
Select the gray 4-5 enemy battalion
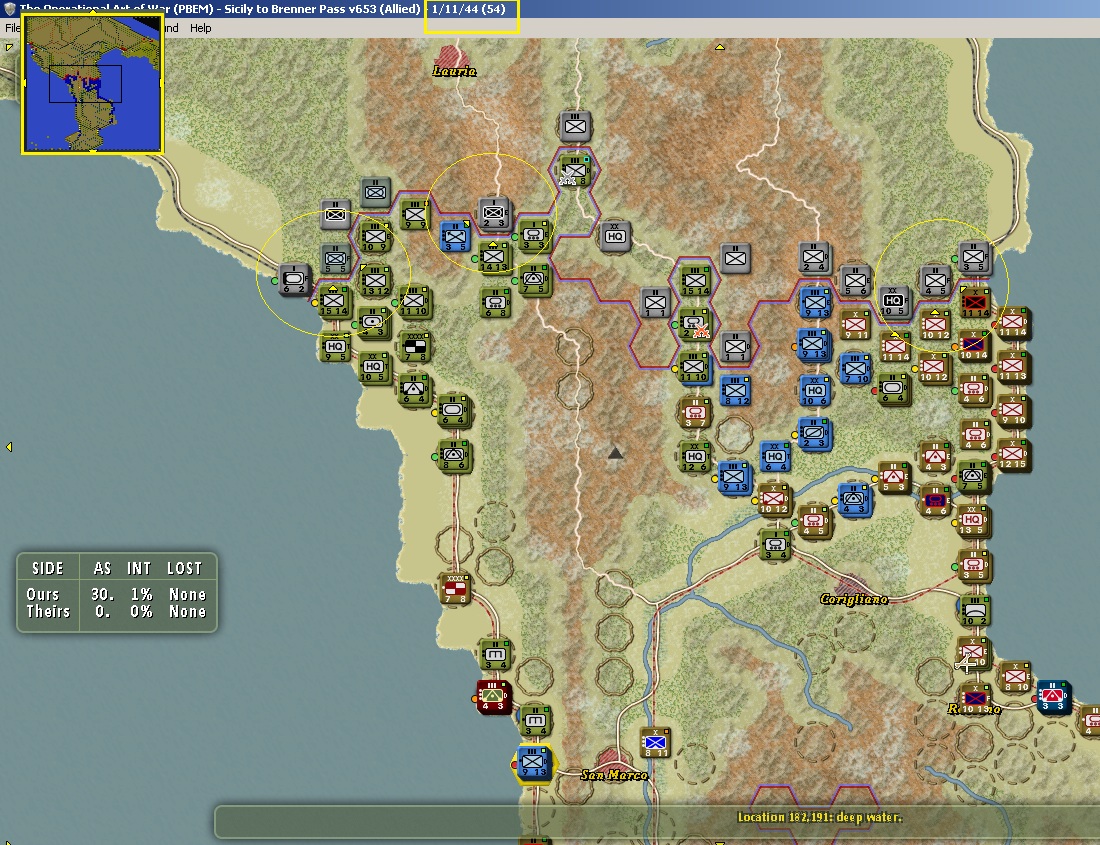point(934,280)
